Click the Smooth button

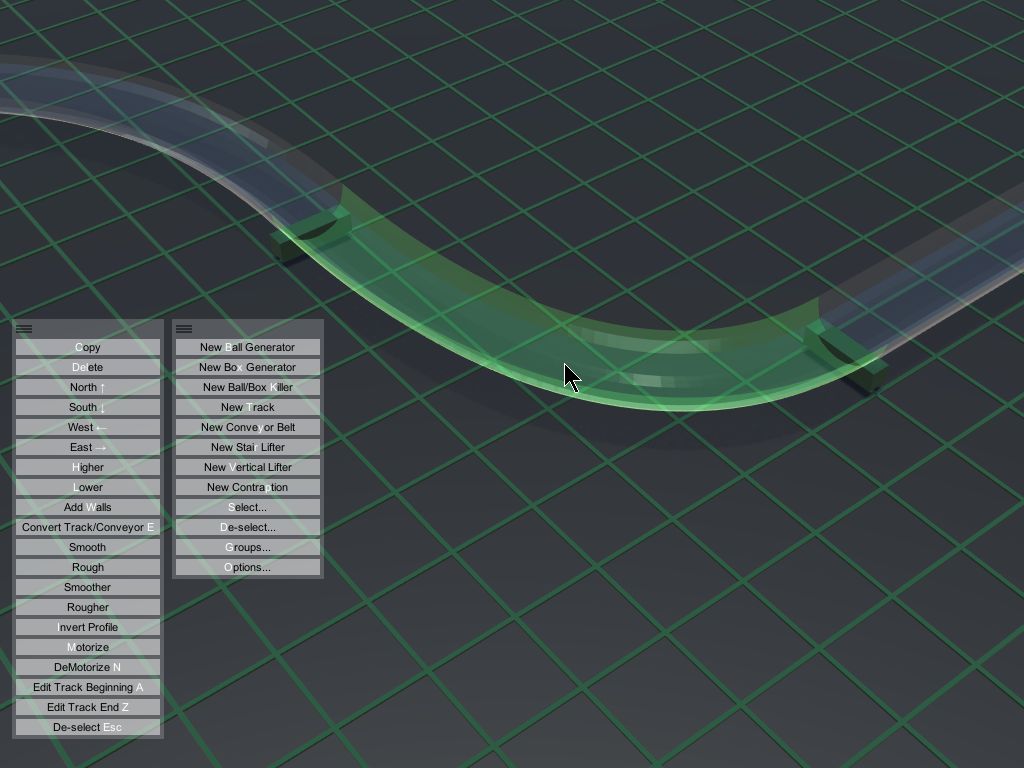tap(88, 547)
